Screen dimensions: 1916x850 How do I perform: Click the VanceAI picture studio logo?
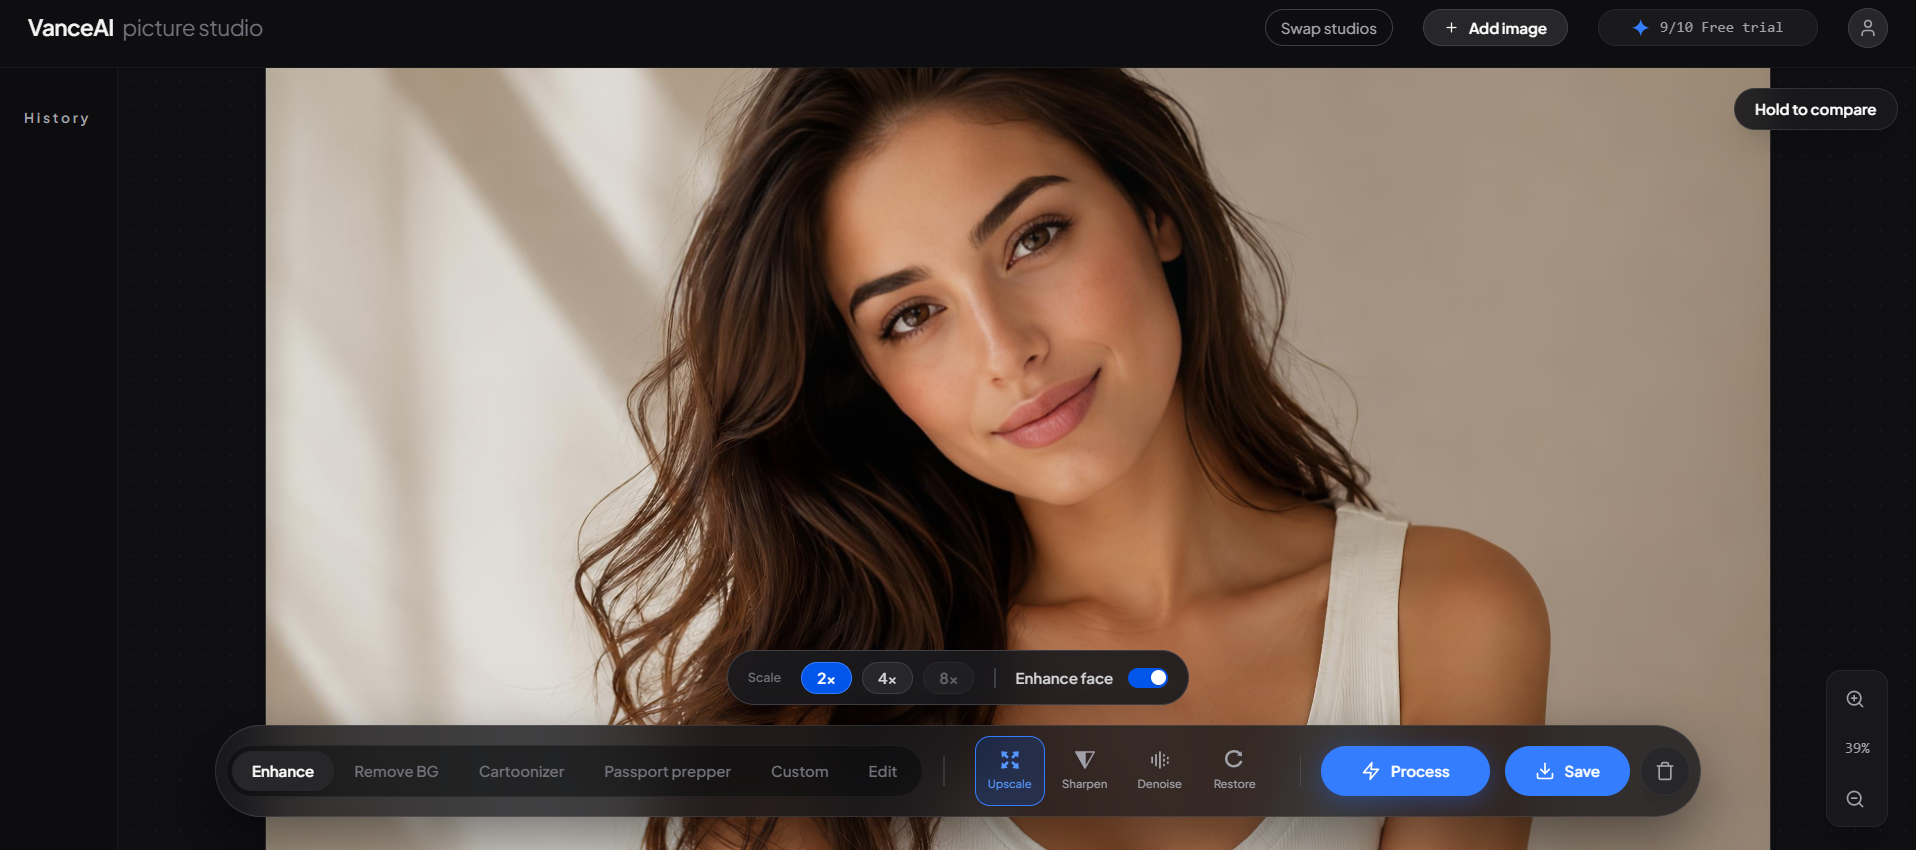(145, 28)
